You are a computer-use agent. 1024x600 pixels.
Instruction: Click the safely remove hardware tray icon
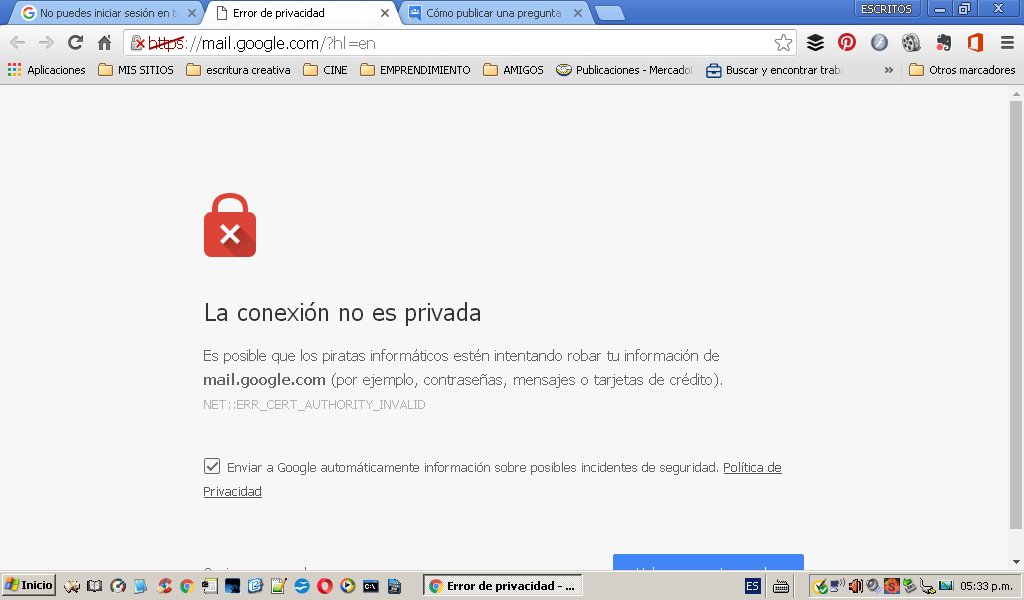tap(908, 586)
